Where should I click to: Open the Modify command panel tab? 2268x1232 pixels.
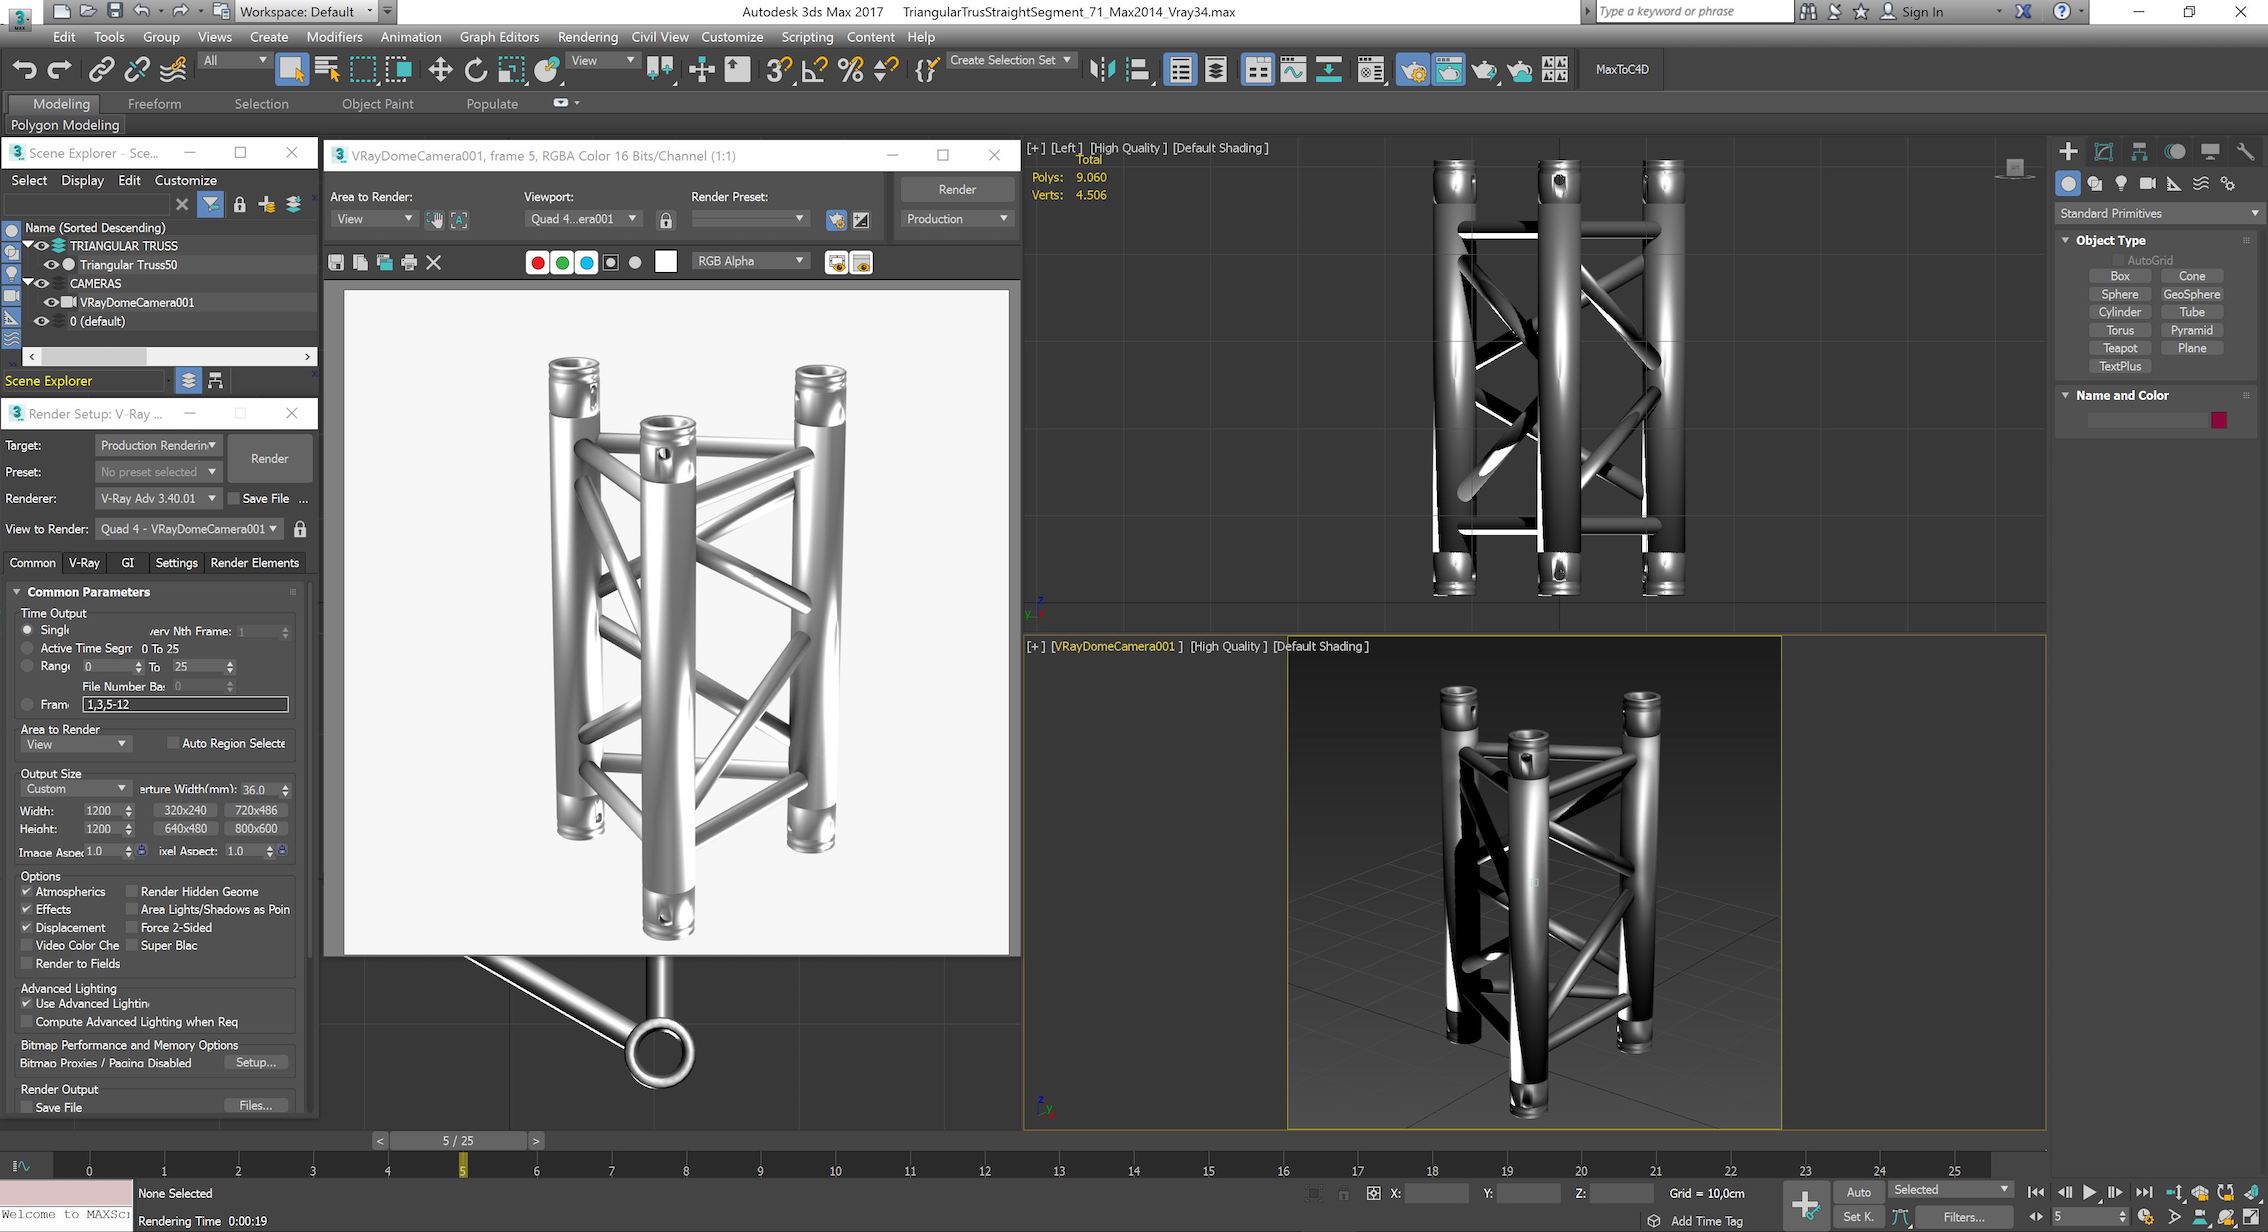tap(2104, 152)
